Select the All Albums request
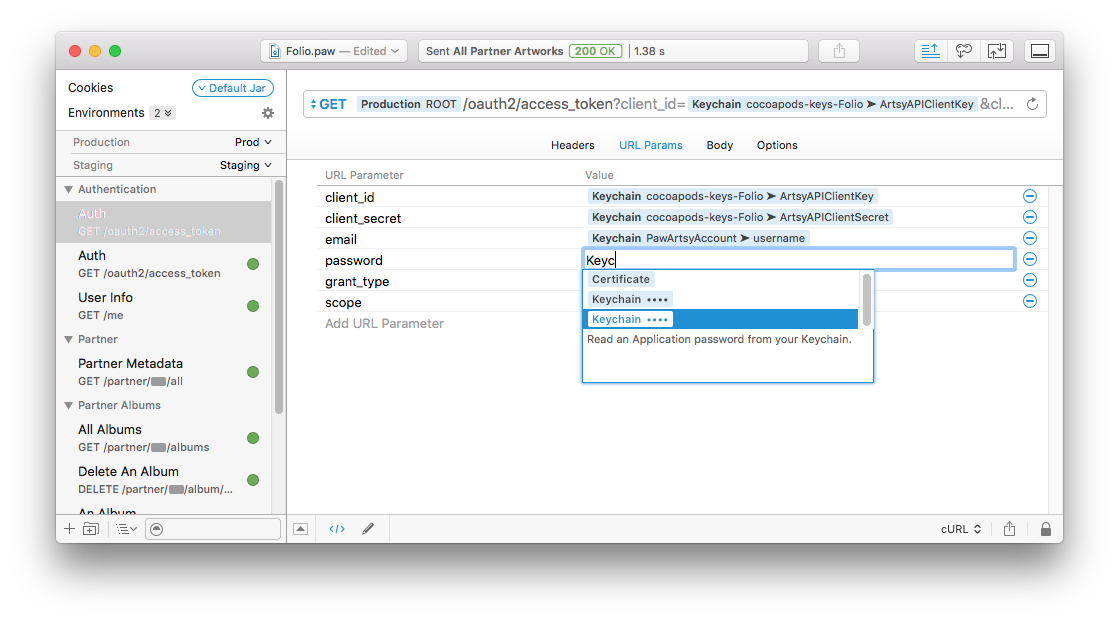 pos(164,438)
